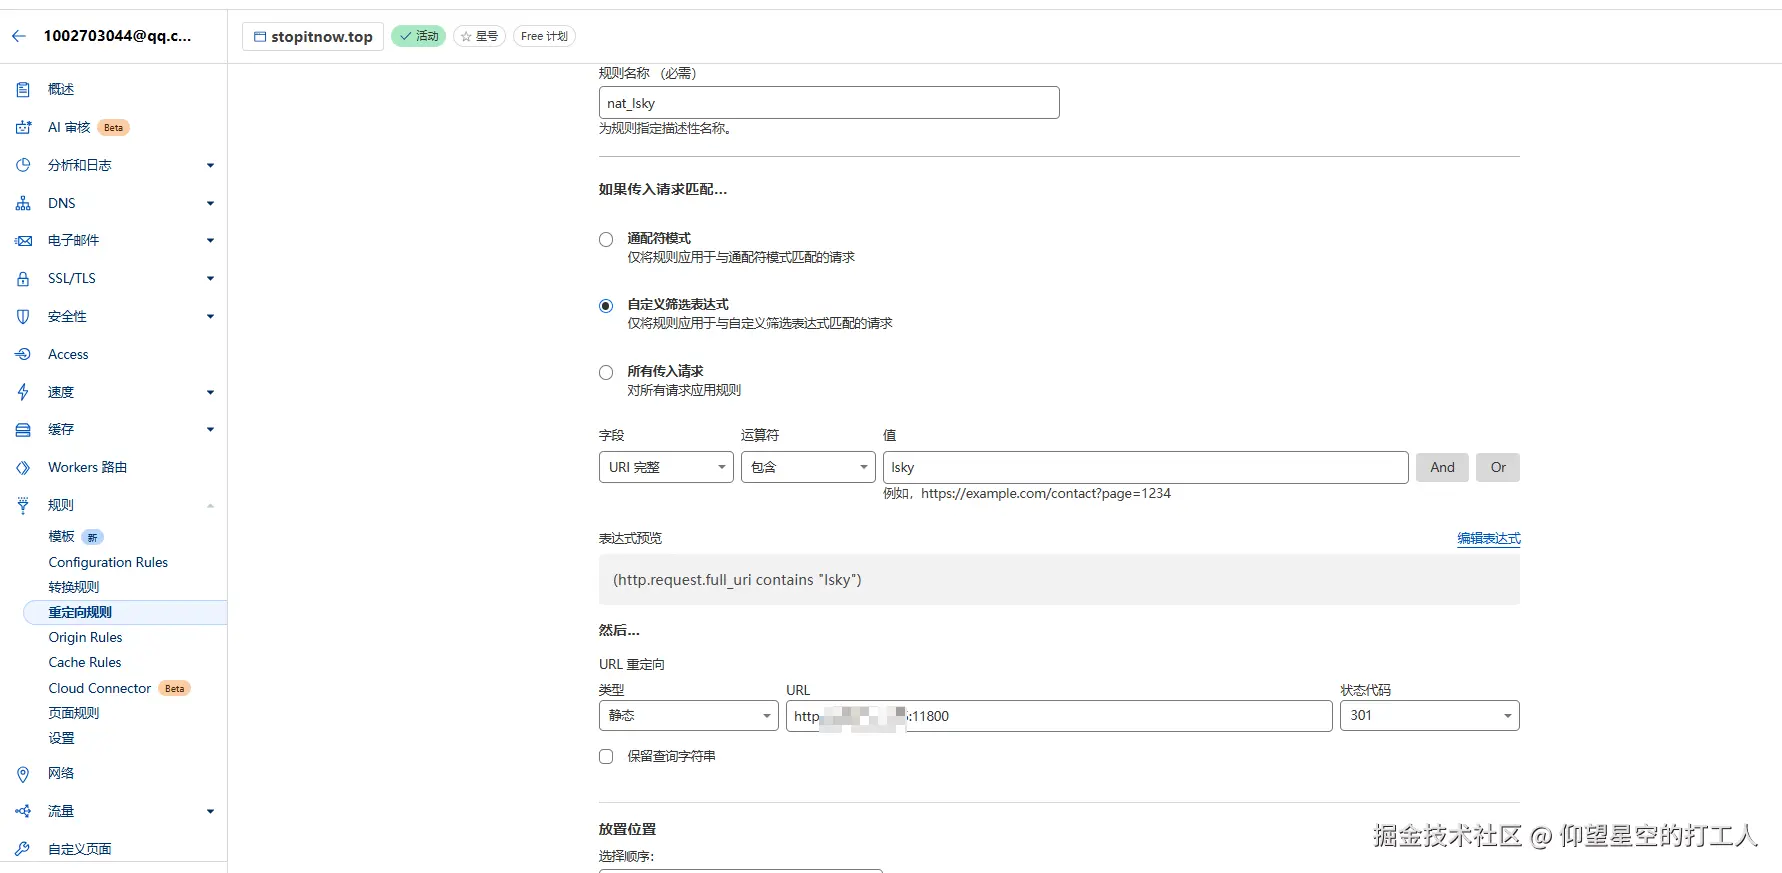Viewport: 1782px width, 873px height.
Task: Open the 状态代码 301 dropdown
Action: (1429, 715)
